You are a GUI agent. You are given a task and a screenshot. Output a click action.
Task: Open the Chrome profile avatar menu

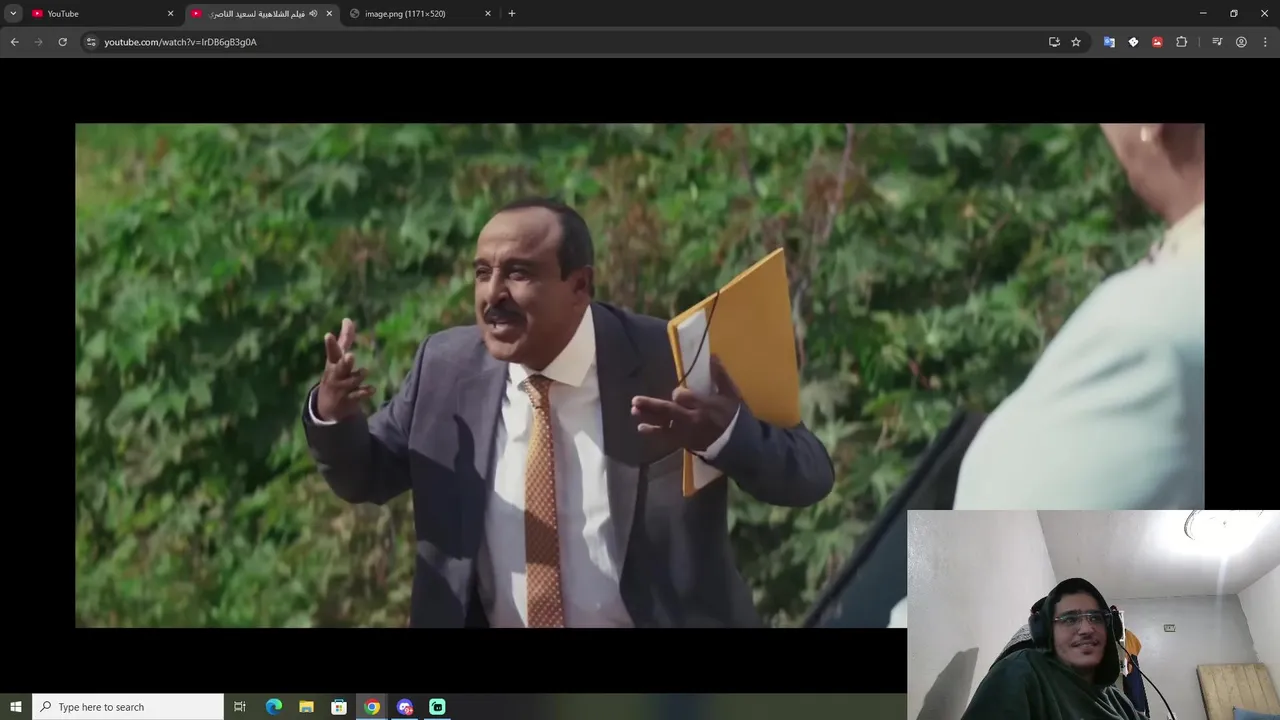point(1241,42)
